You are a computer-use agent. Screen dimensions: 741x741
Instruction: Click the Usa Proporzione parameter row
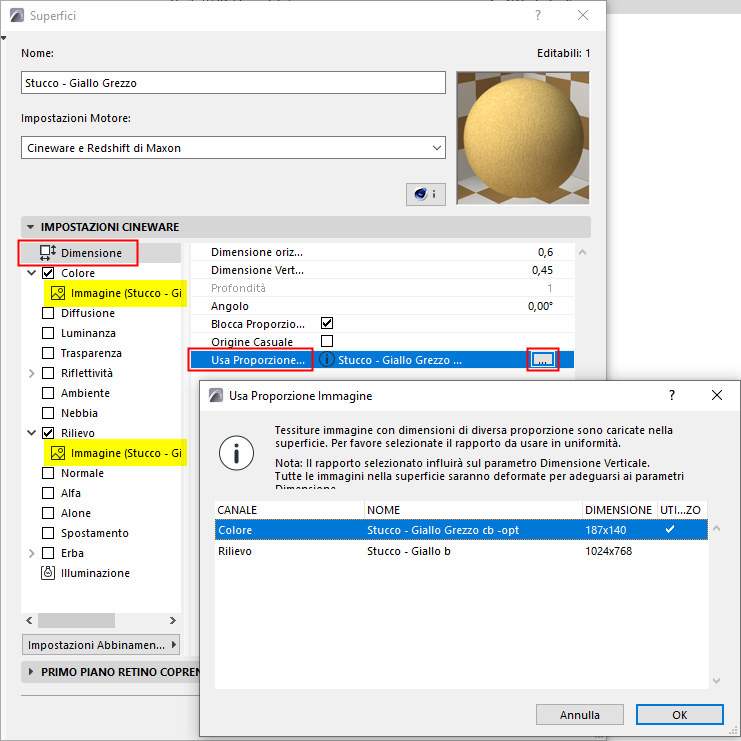pos(382,360)
